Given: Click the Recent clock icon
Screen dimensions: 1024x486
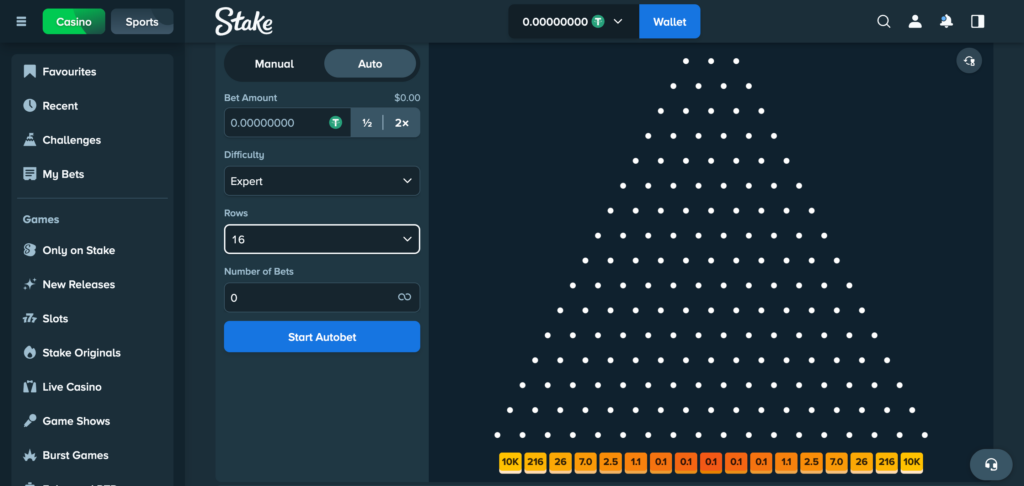Looking at the screenshot, I should [29, 105].
